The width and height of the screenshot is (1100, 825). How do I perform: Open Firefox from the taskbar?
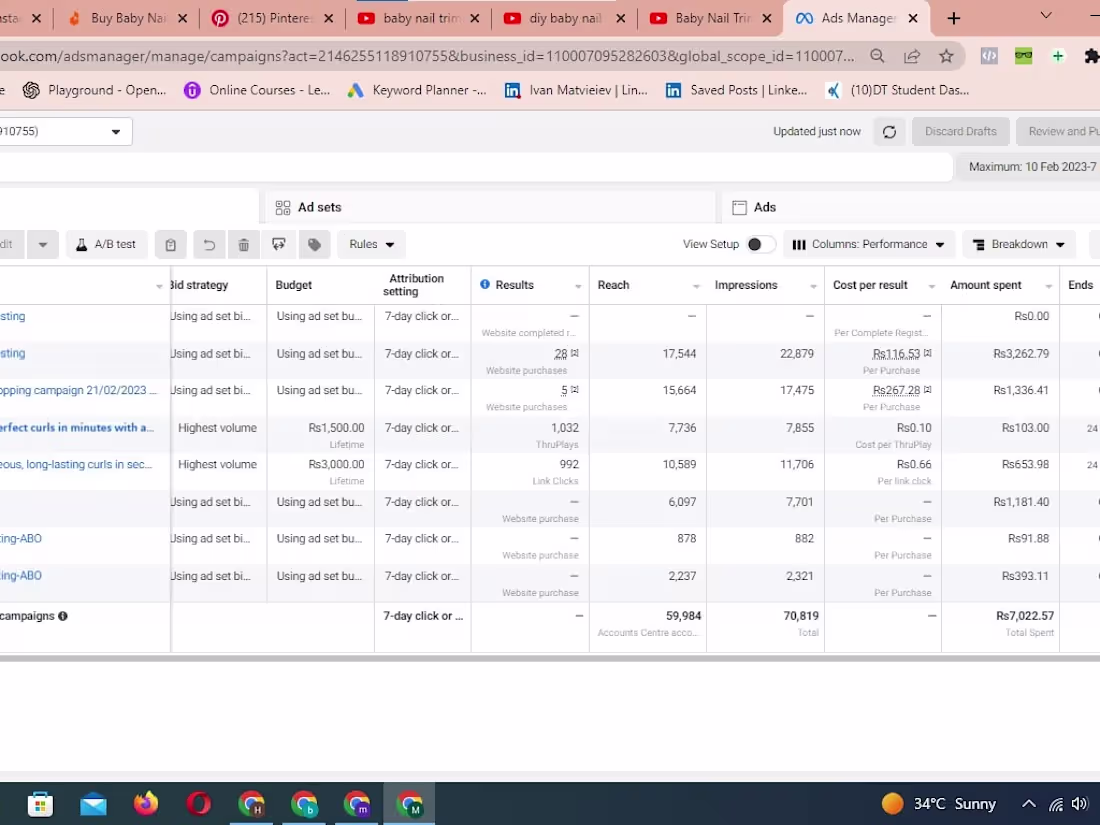[x=146, y=804]
